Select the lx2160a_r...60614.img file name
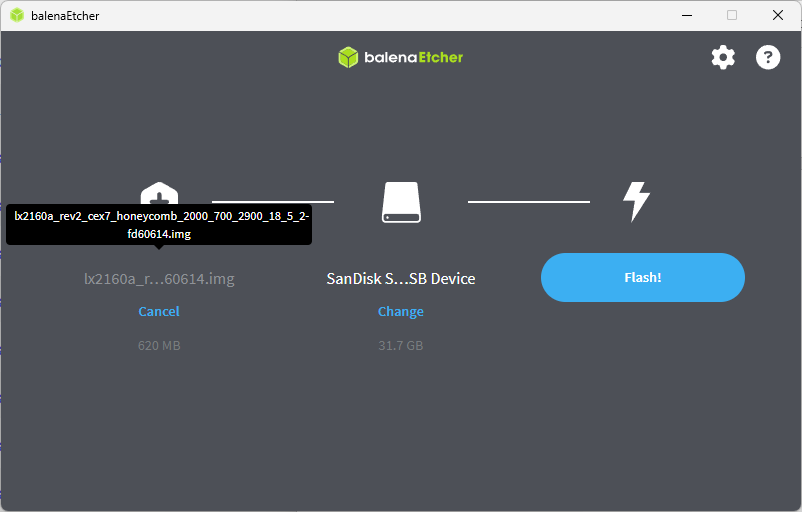 [159, 279]
